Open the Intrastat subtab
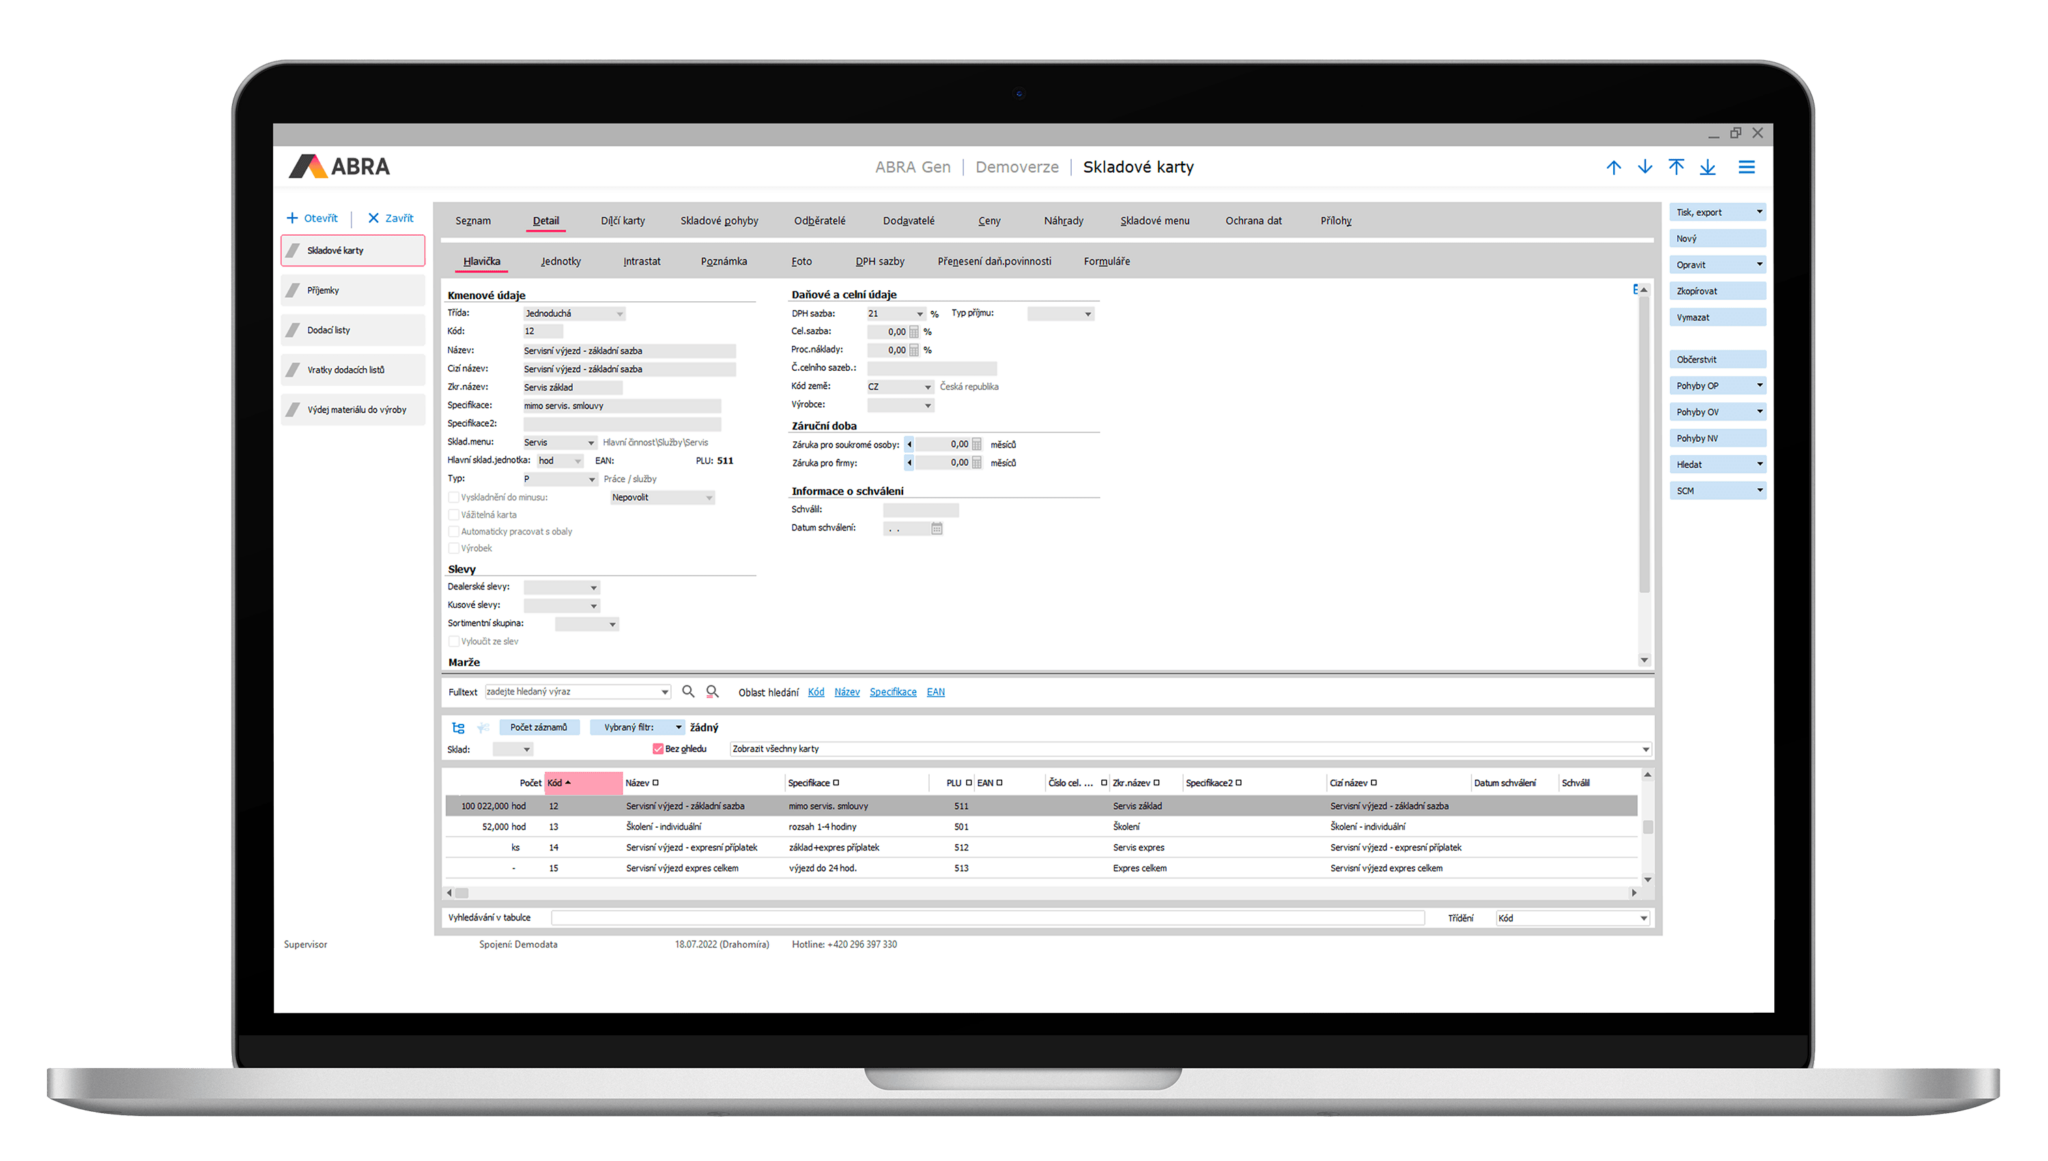 (641, 261)
